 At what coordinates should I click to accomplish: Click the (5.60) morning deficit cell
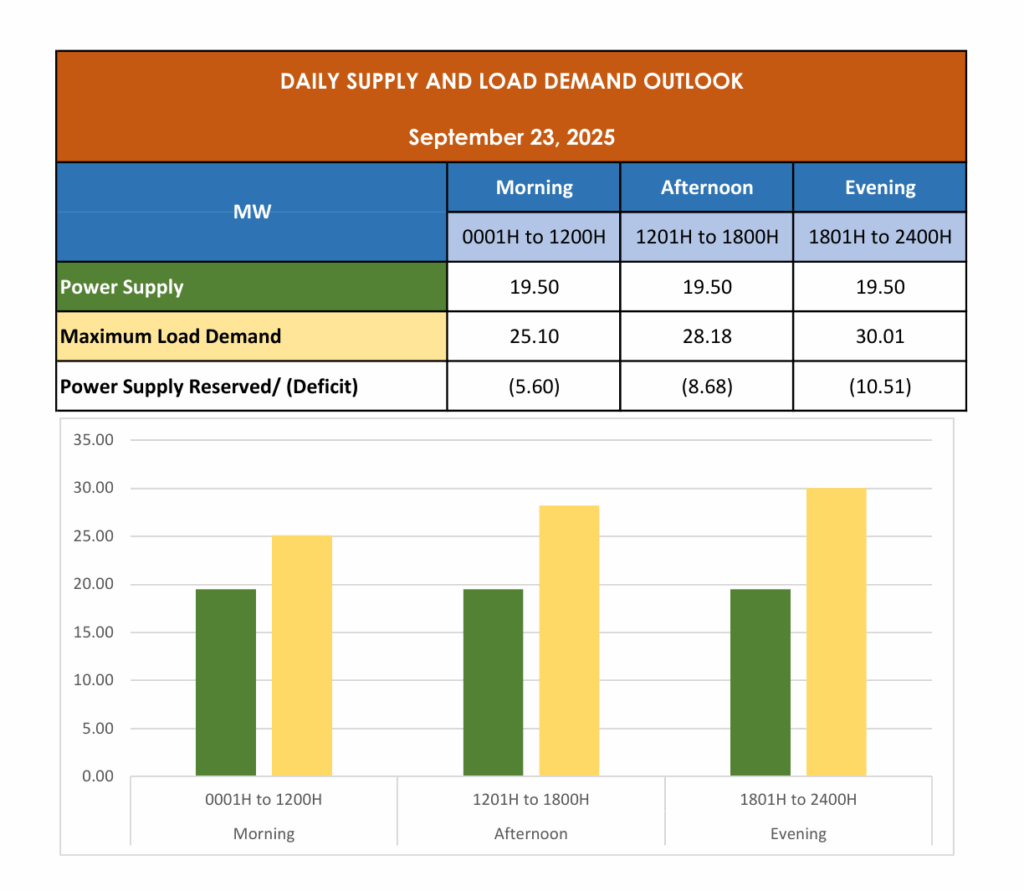click(533, 387)
